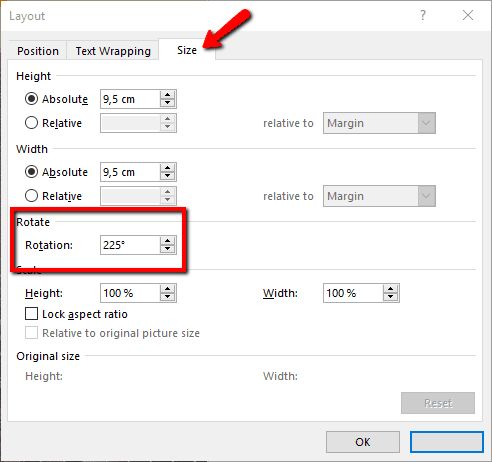Click the help question mark icon

pos(423,15)
